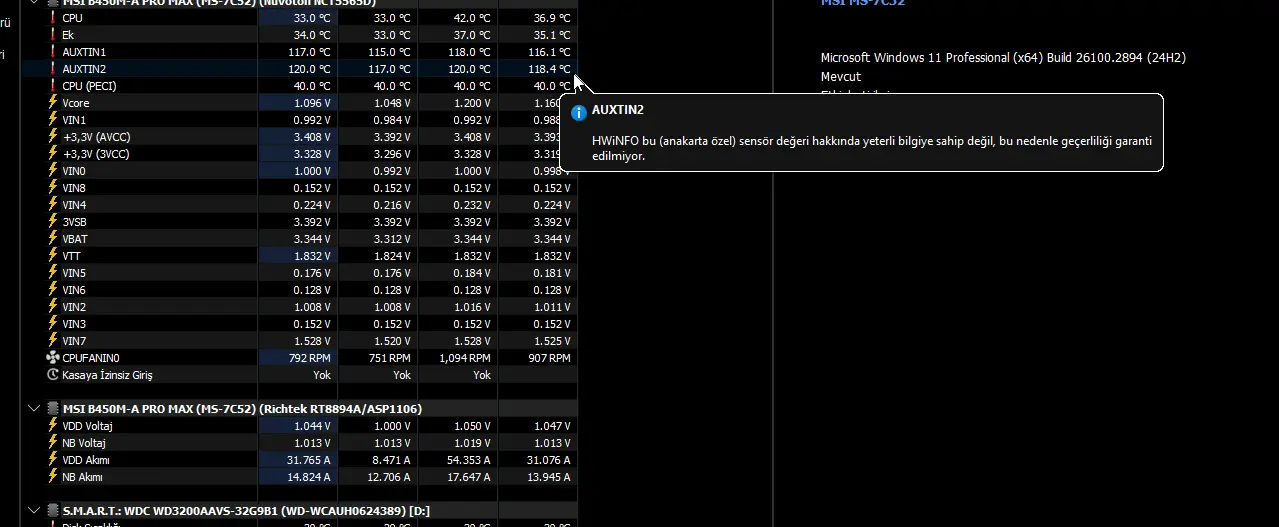Screen dimensions: 1279x527
Task: Click the 792 RPM current fan speed
Action: pos(310,358)
